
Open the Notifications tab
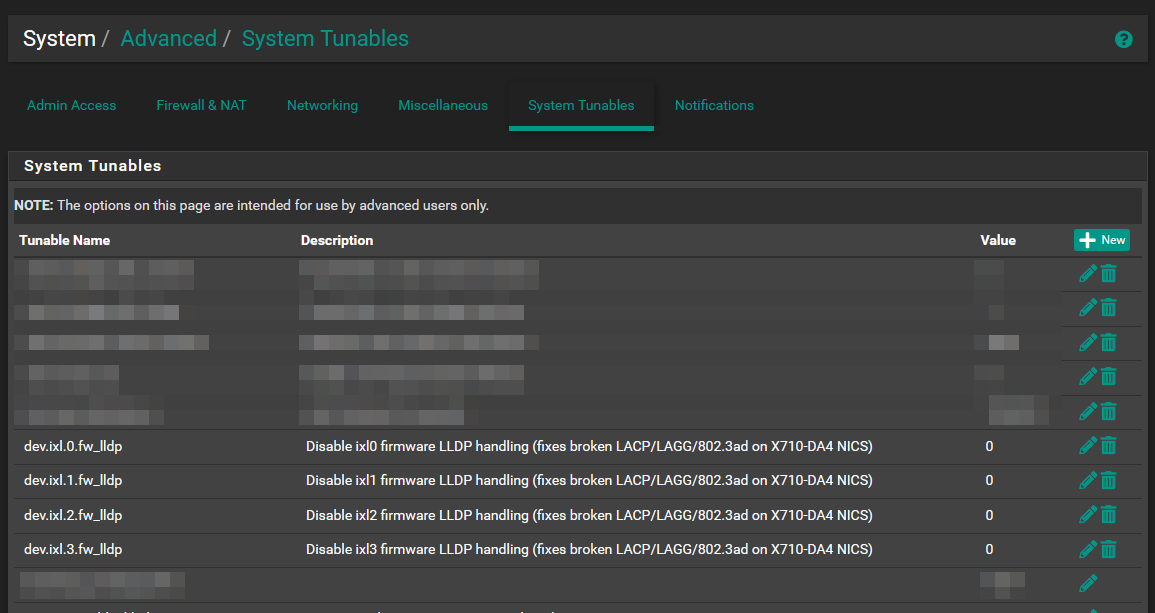pyautogui.click(x=714, y=105)
